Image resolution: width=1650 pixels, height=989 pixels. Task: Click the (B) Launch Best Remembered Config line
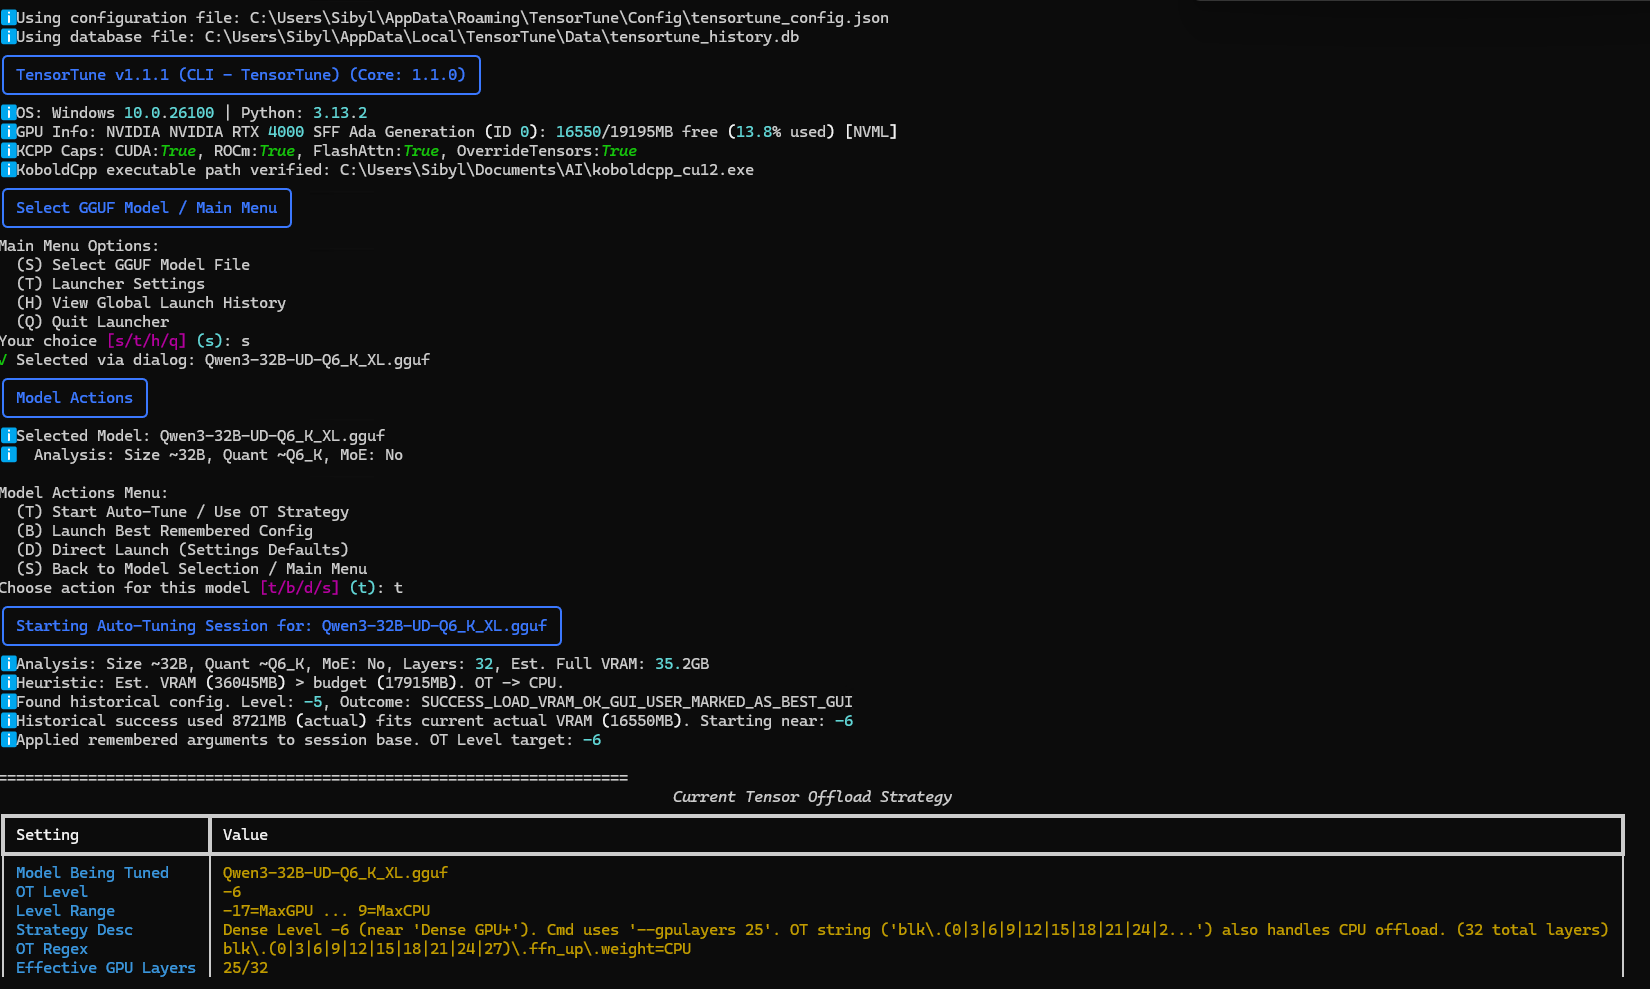point(165,531)
